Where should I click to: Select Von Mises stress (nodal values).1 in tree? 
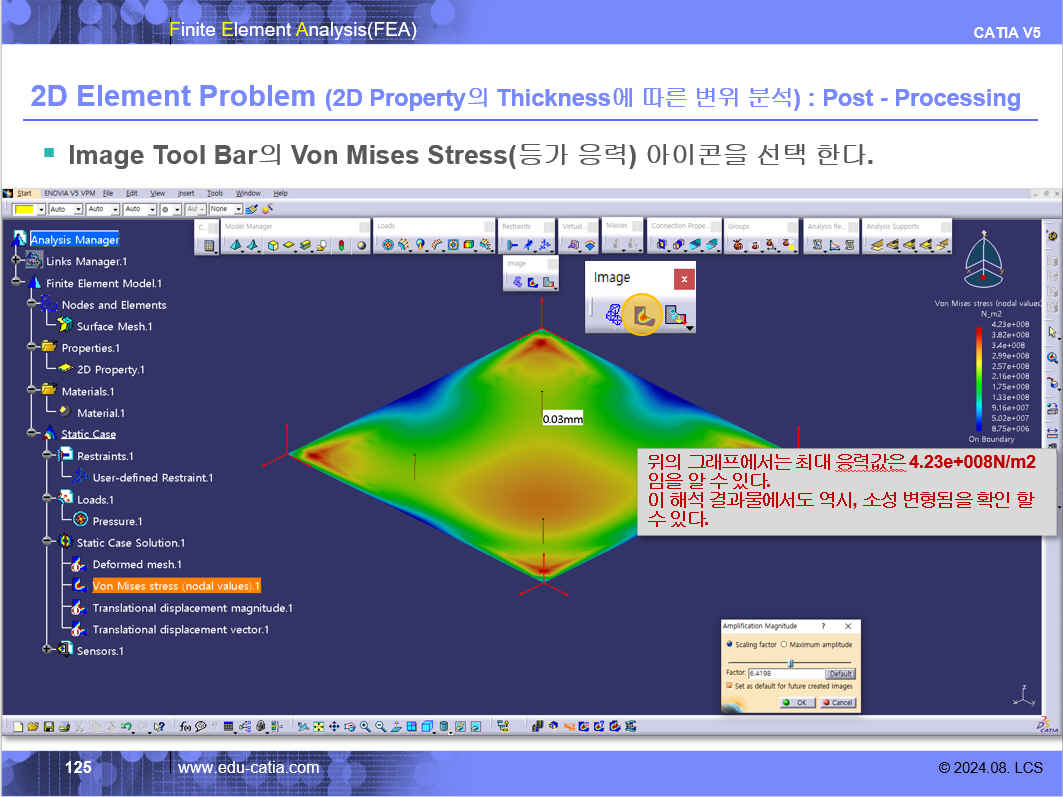[x=175, y=586]
